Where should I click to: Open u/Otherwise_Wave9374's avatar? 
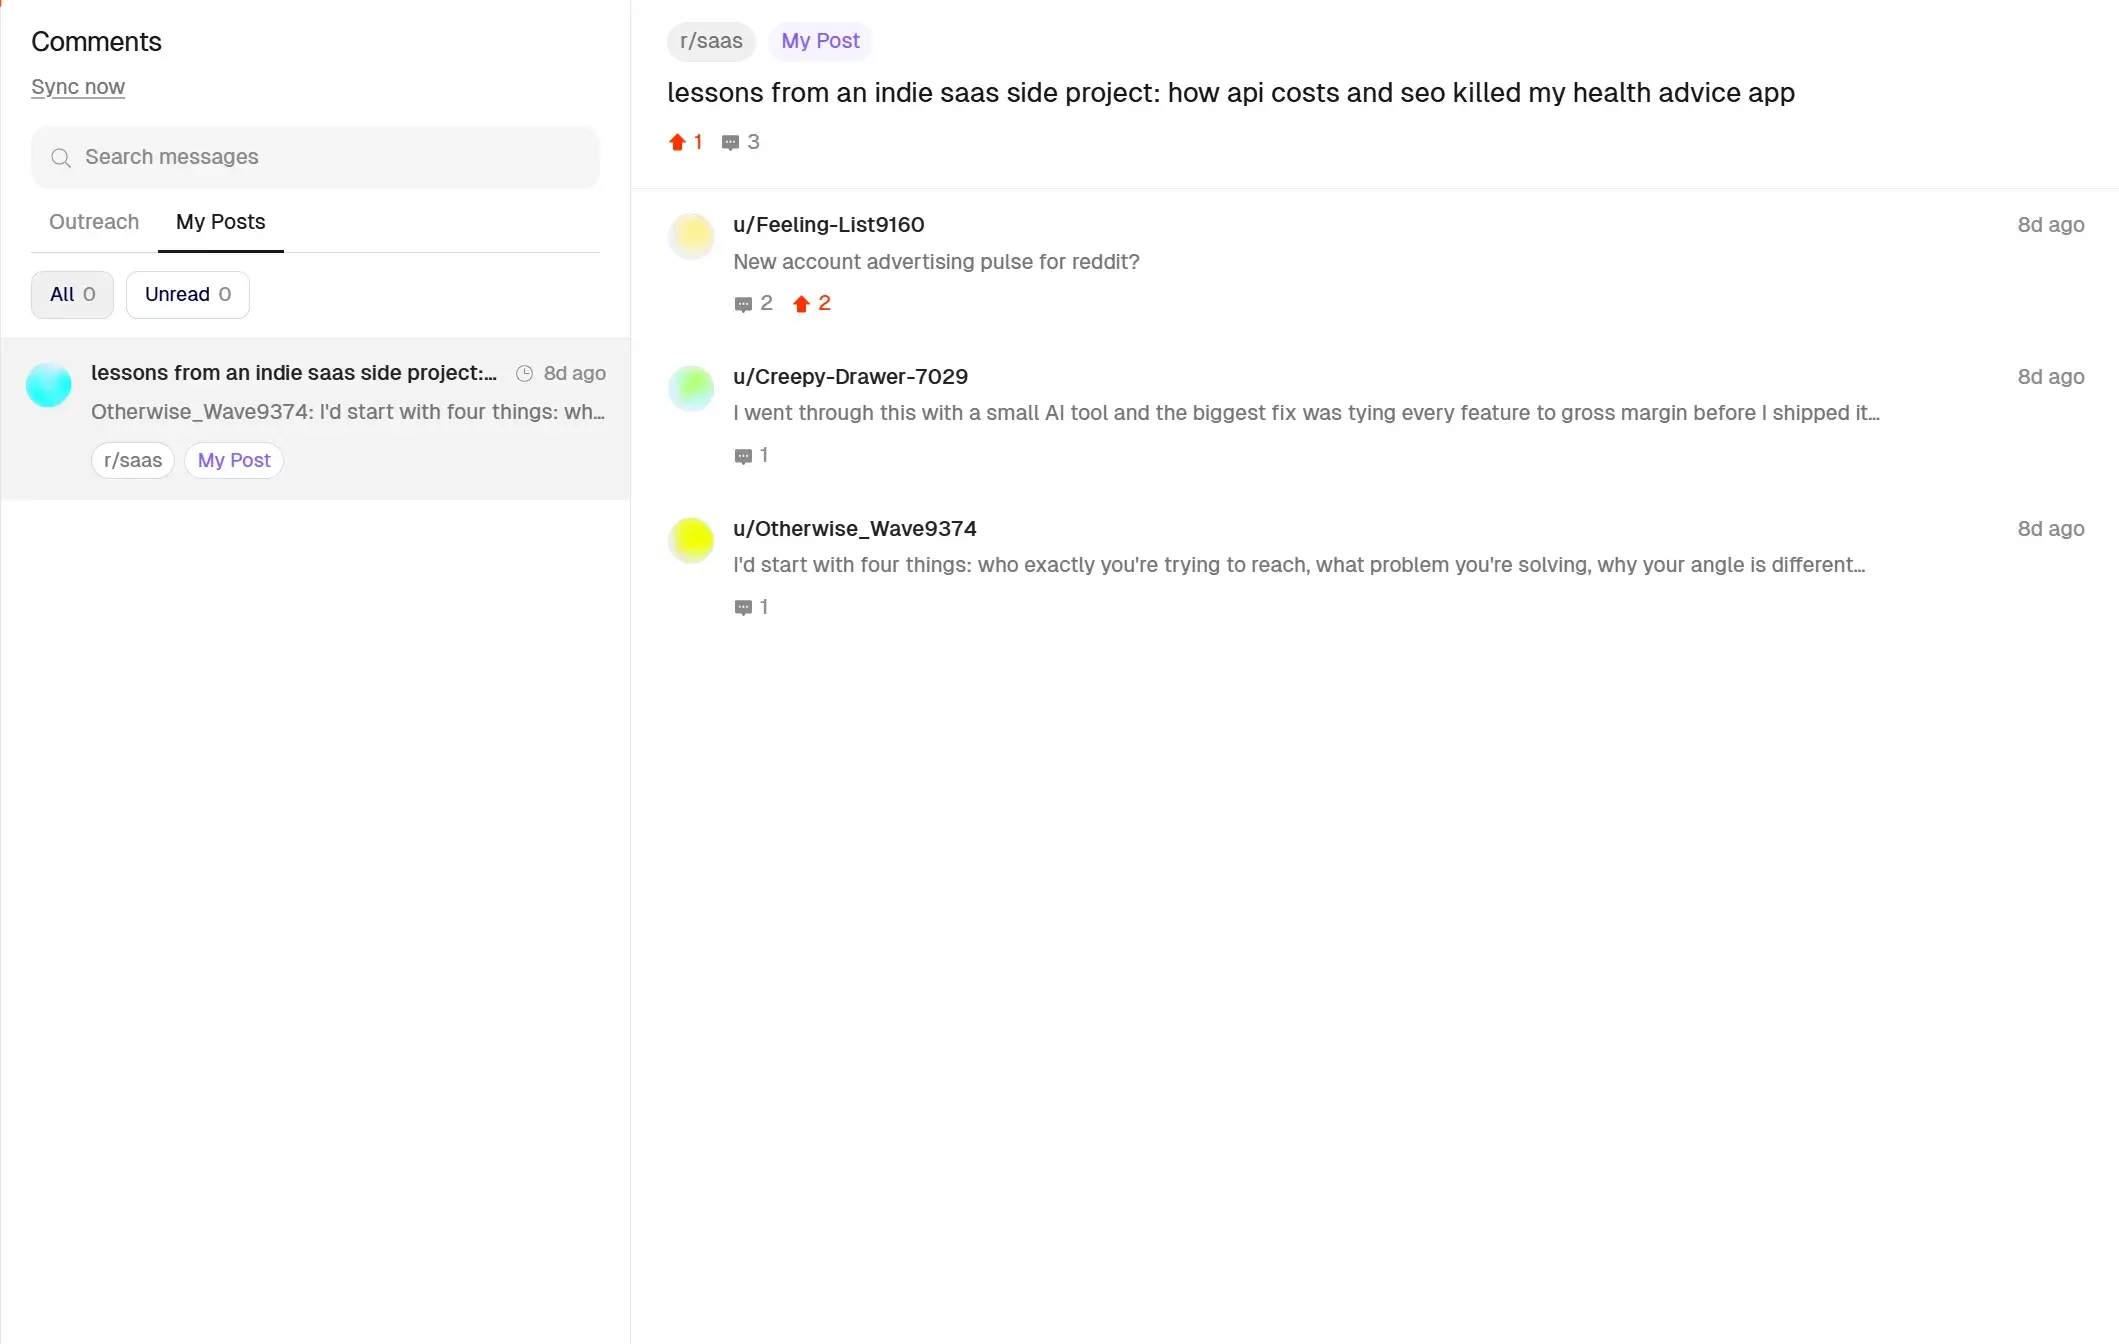tap(691, 540)
